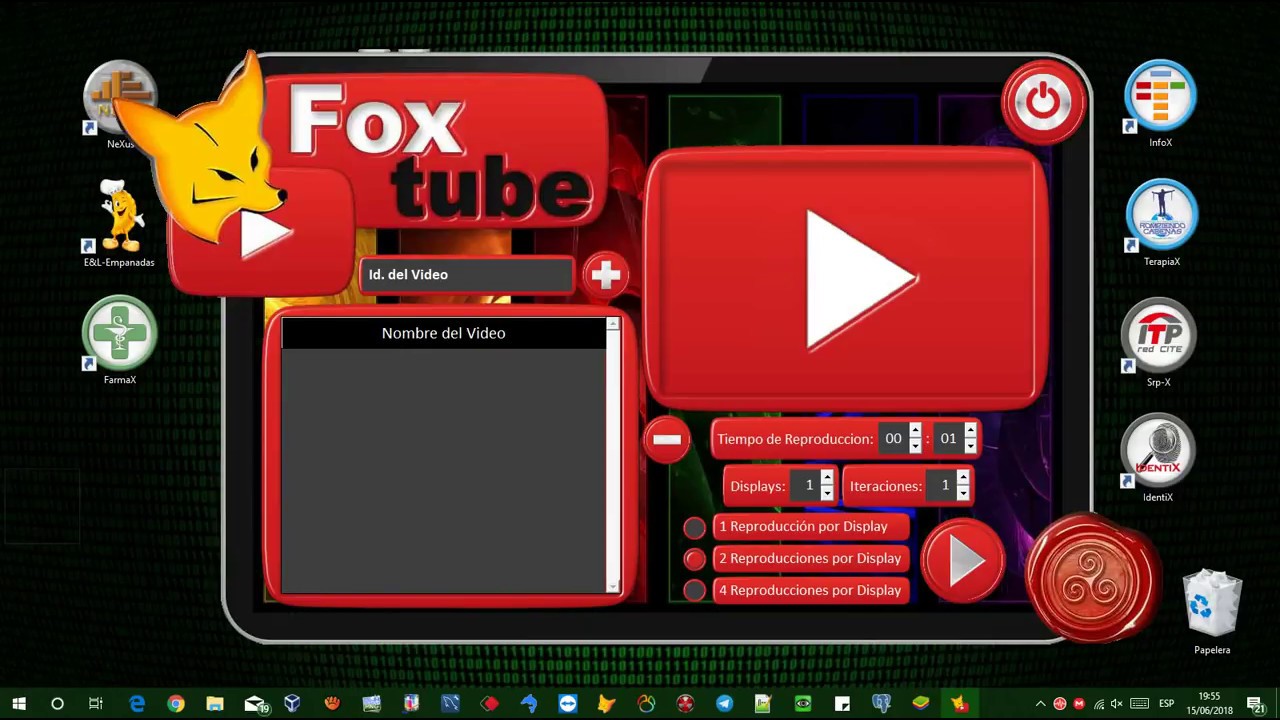Click the minutes field showing 00
The height and width of the screenshot is (720, 1280).
893,439
